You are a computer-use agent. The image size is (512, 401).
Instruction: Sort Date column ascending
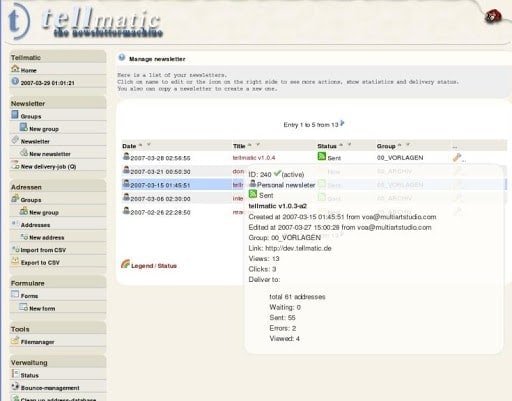(141, 145)
